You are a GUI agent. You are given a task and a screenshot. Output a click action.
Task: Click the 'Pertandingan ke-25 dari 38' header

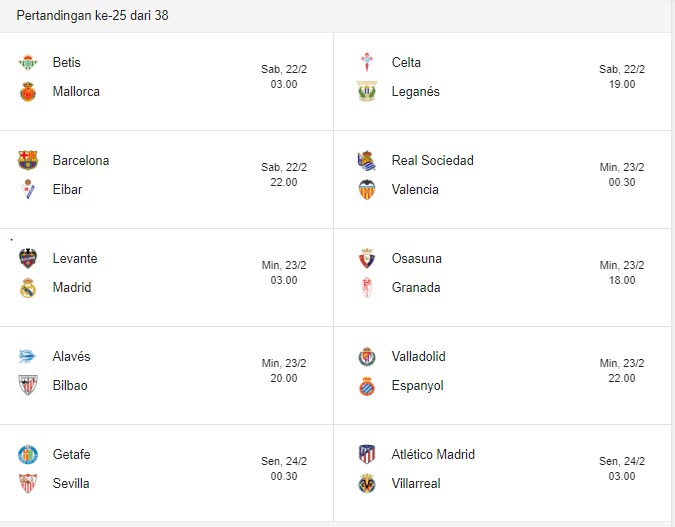(92, 16)
